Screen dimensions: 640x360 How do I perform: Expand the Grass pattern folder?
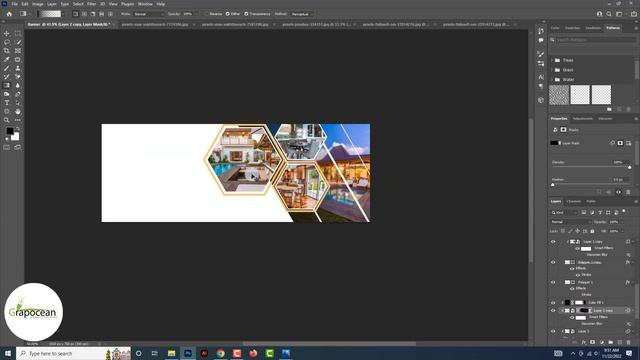(x=552, y=70)
